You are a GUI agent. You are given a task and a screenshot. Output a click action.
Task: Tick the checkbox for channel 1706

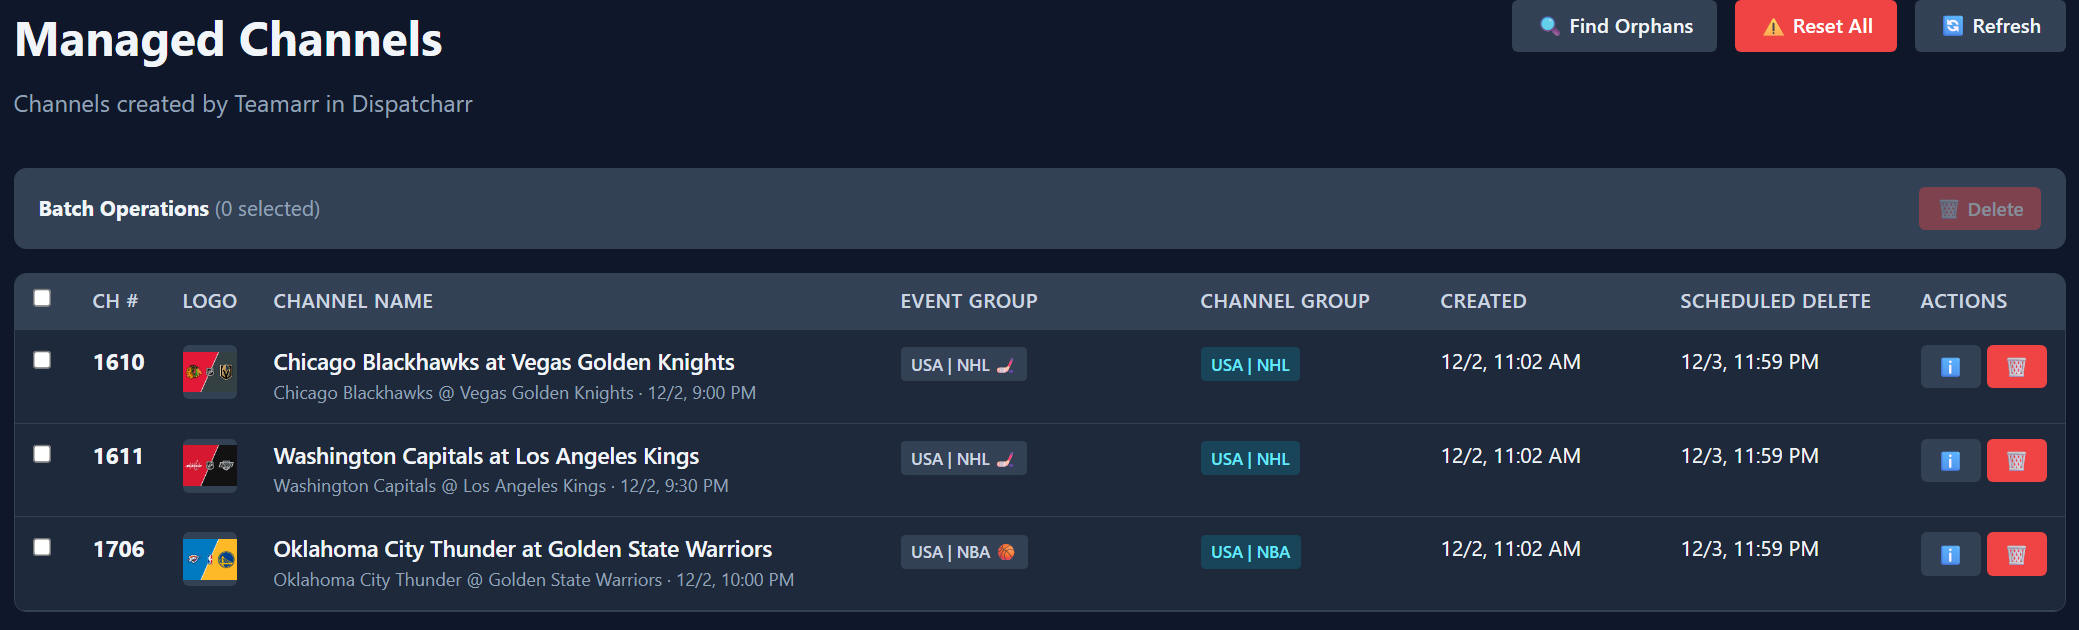(42, 547)
